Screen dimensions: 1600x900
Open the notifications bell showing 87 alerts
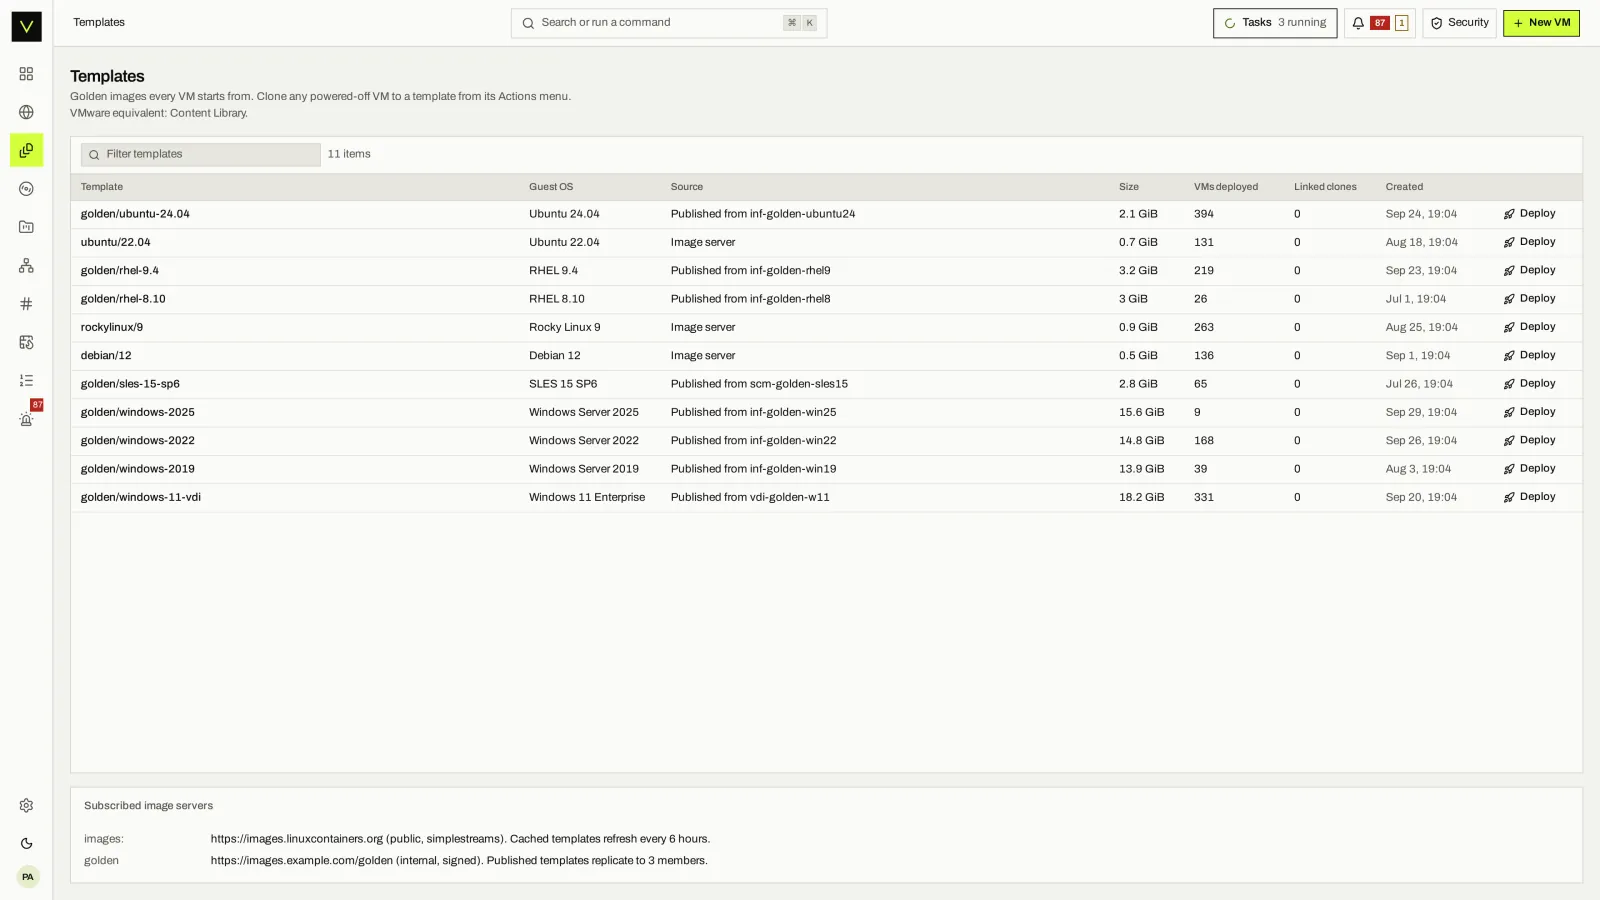(1379, 23)
